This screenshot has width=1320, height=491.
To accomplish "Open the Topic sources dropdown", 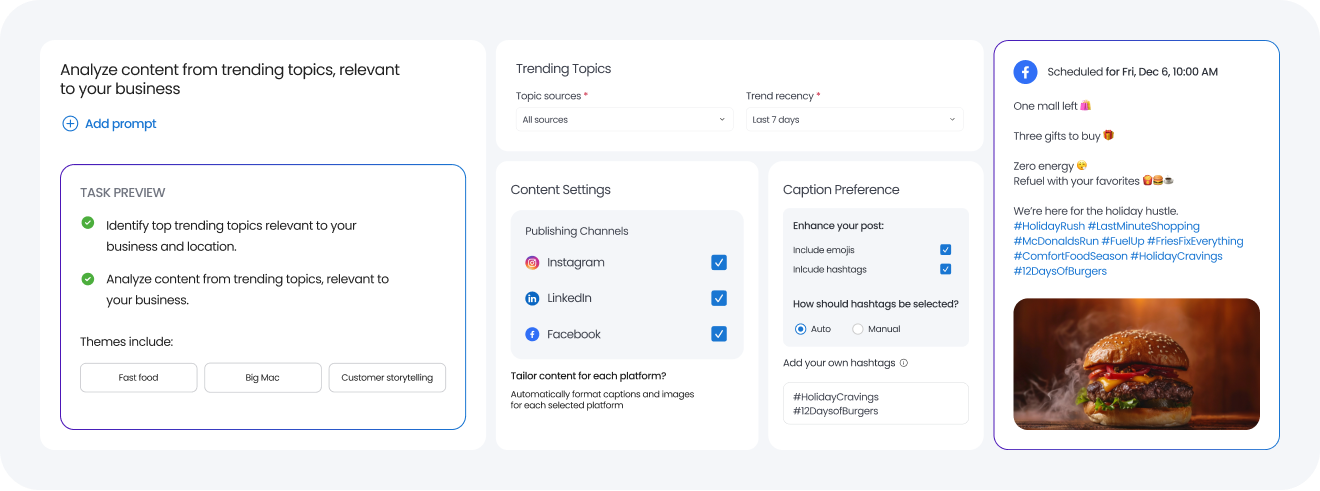I will 623,119.
